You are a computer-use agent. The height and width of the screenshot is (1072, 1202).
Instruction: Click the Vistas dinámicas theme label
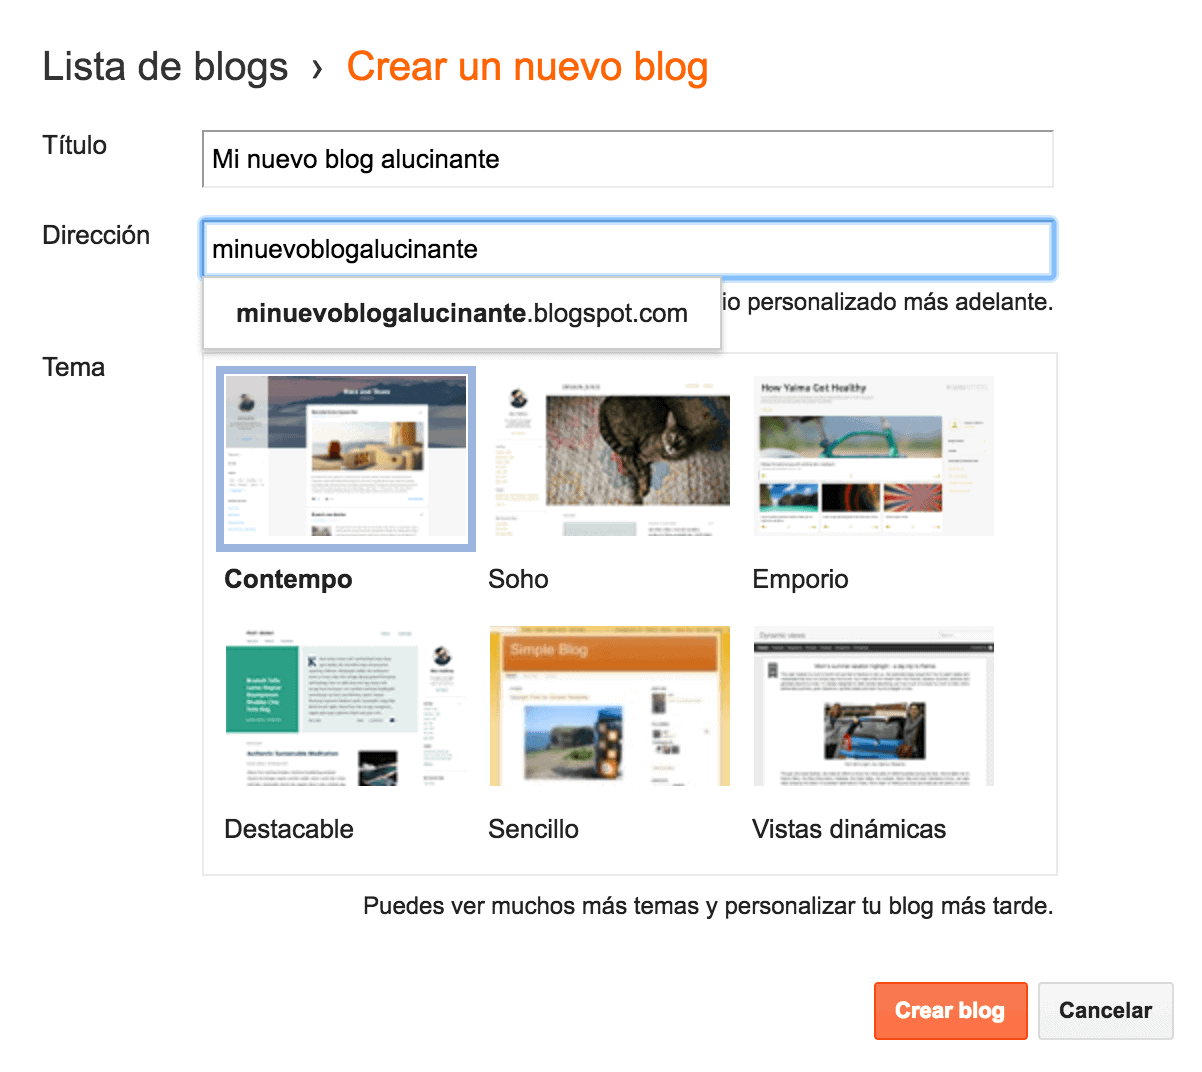(x=849, y=828)
